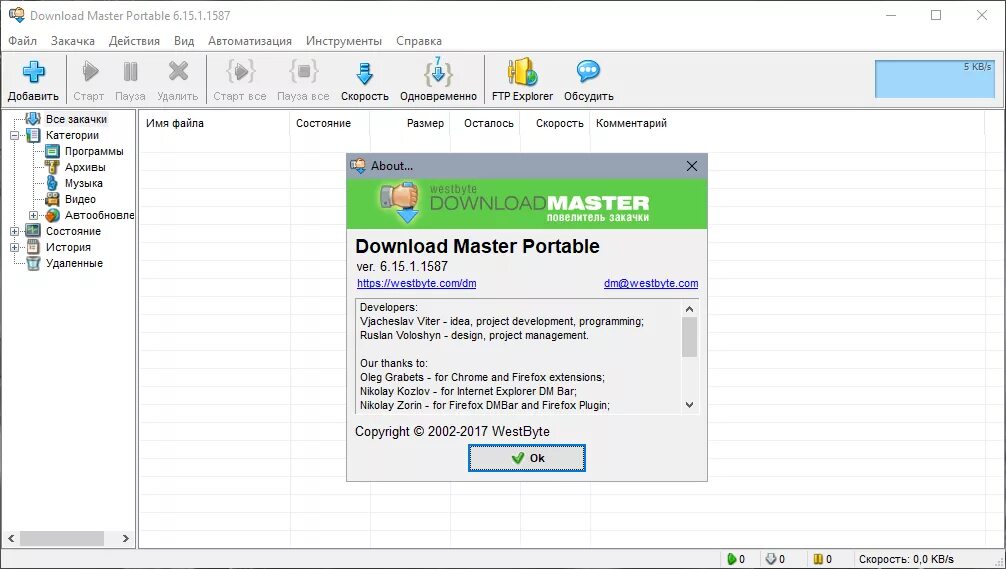The height and width of the screenshot is (569, 1006).
Task: Click the tree panel horizontal scrollbar thumb
Action: (62, 538)
